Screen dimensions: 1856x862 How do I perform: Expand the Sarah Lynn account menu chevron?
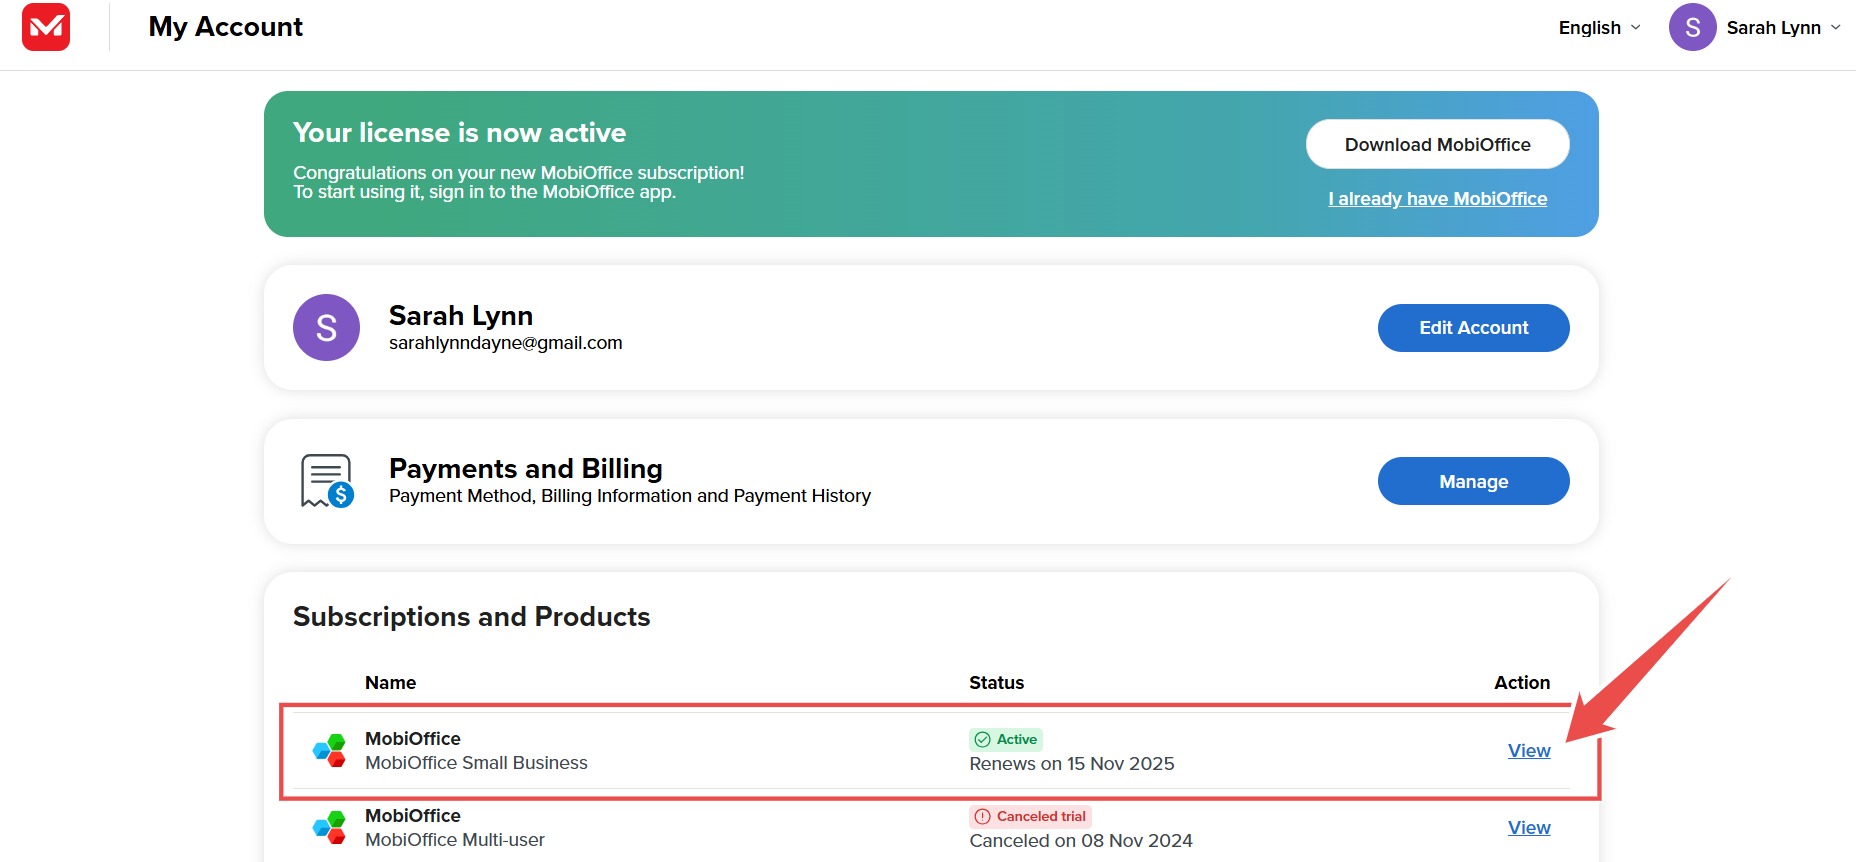1835,28
